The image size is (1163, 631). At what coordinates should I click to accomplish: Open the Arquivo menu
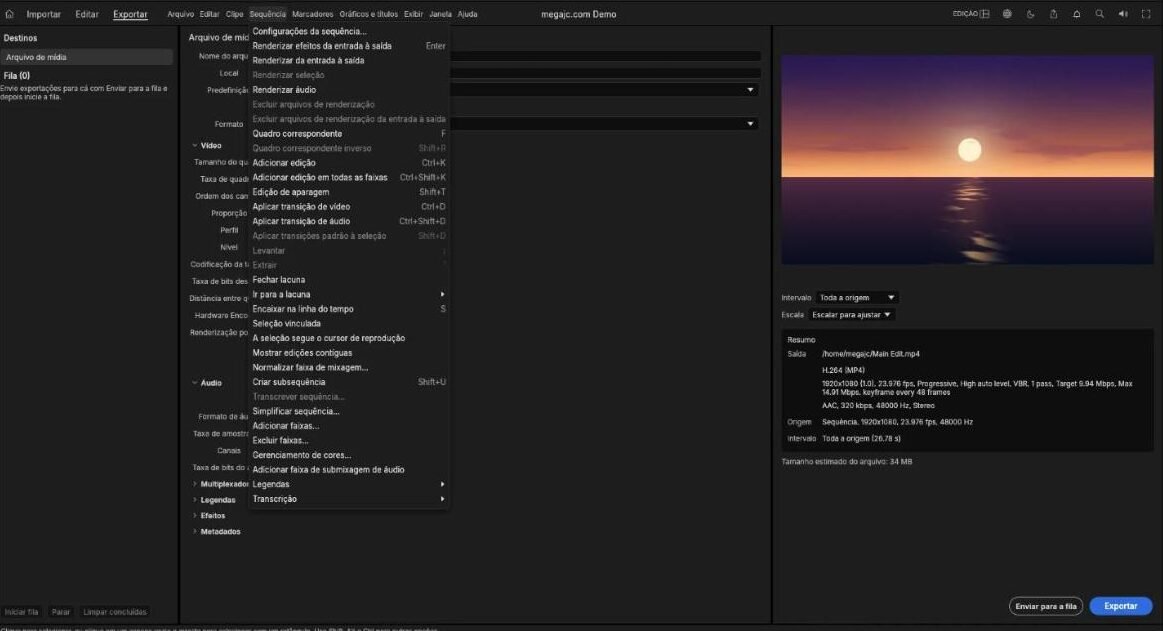tap(180, 14)
